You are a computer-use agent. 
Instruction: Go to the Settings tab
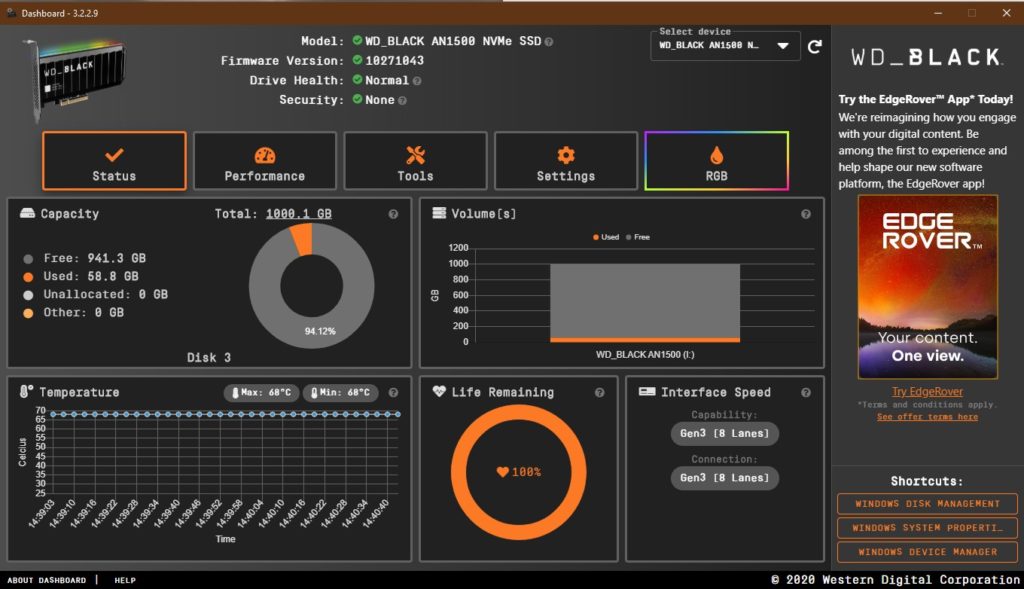pos(566,161)
